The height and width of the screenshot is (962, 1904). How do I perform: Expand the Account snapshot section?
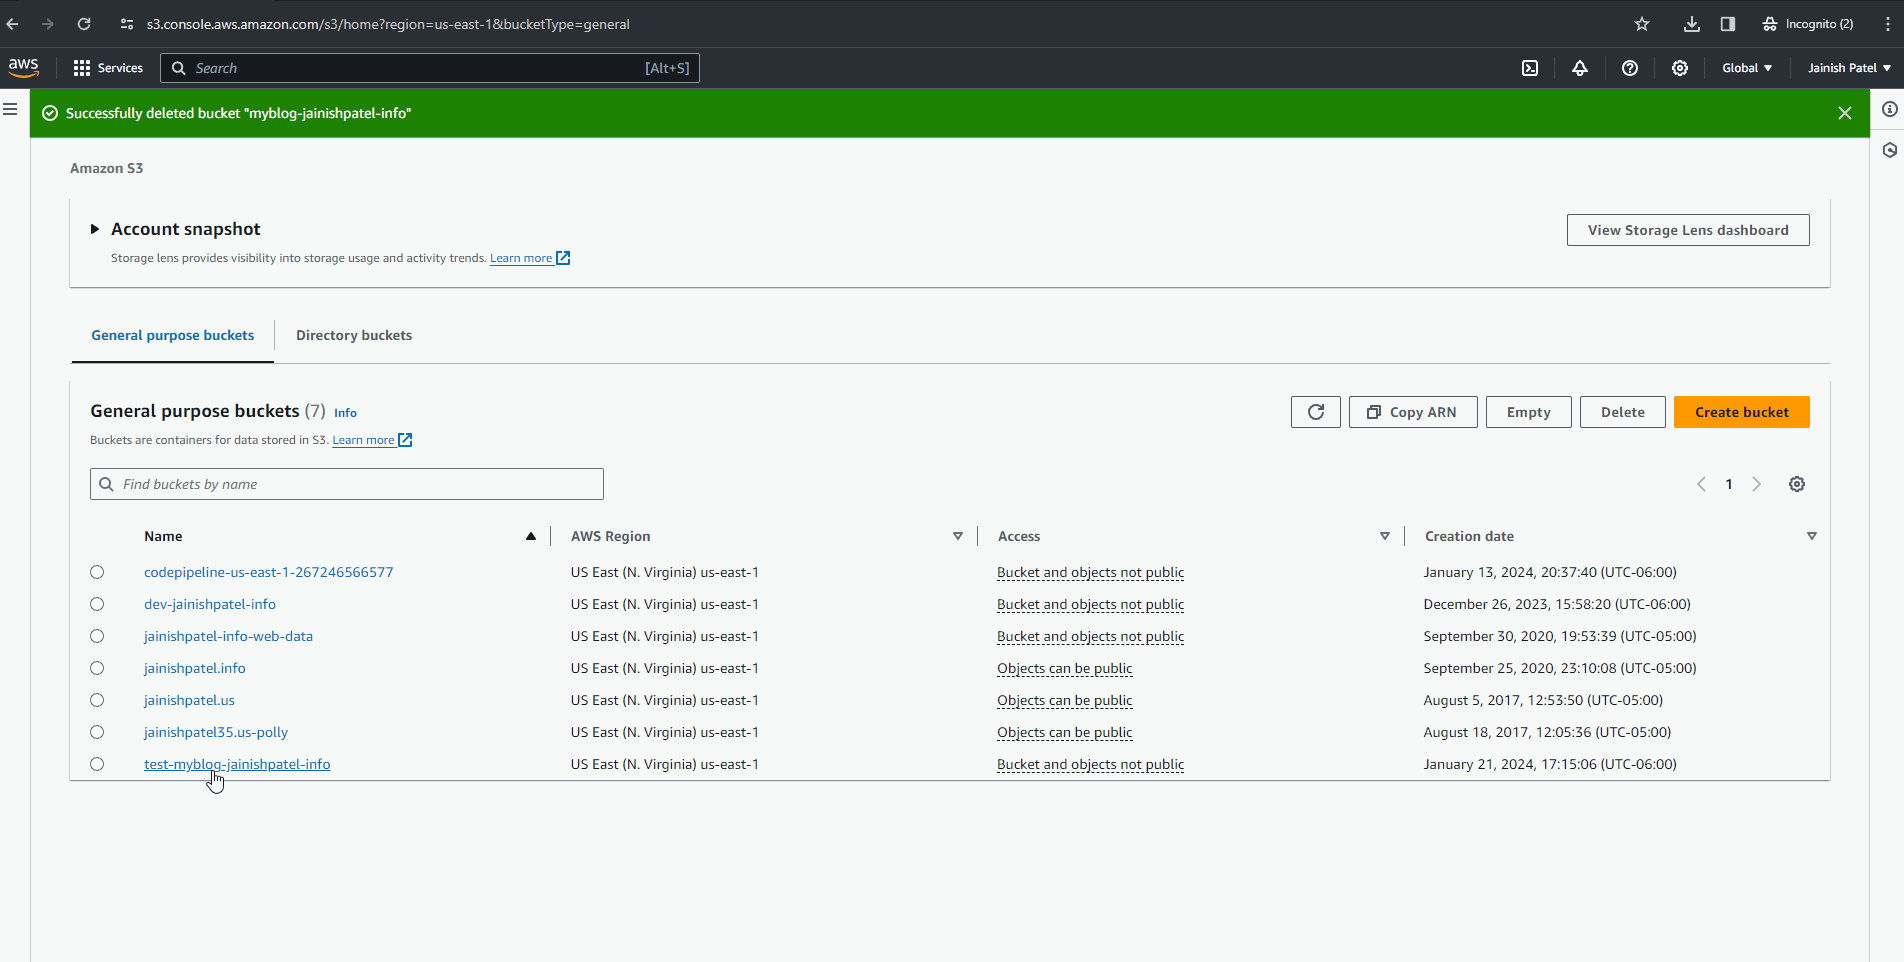pos(95,229)
